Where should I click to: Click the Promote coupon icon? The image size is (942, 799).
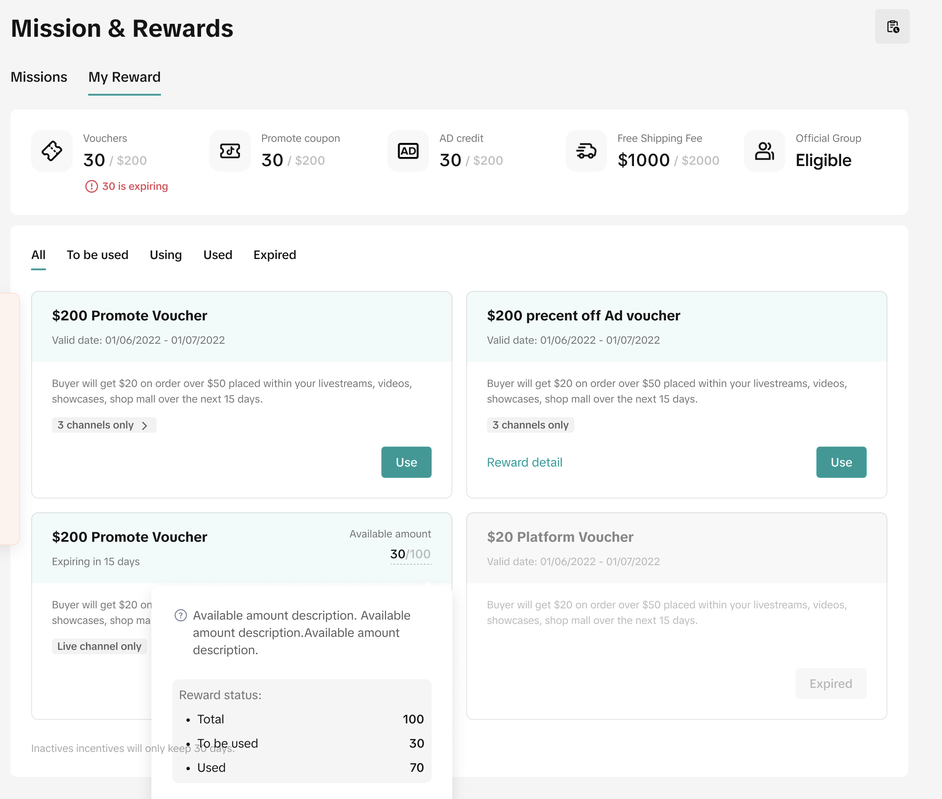point(230,151)
